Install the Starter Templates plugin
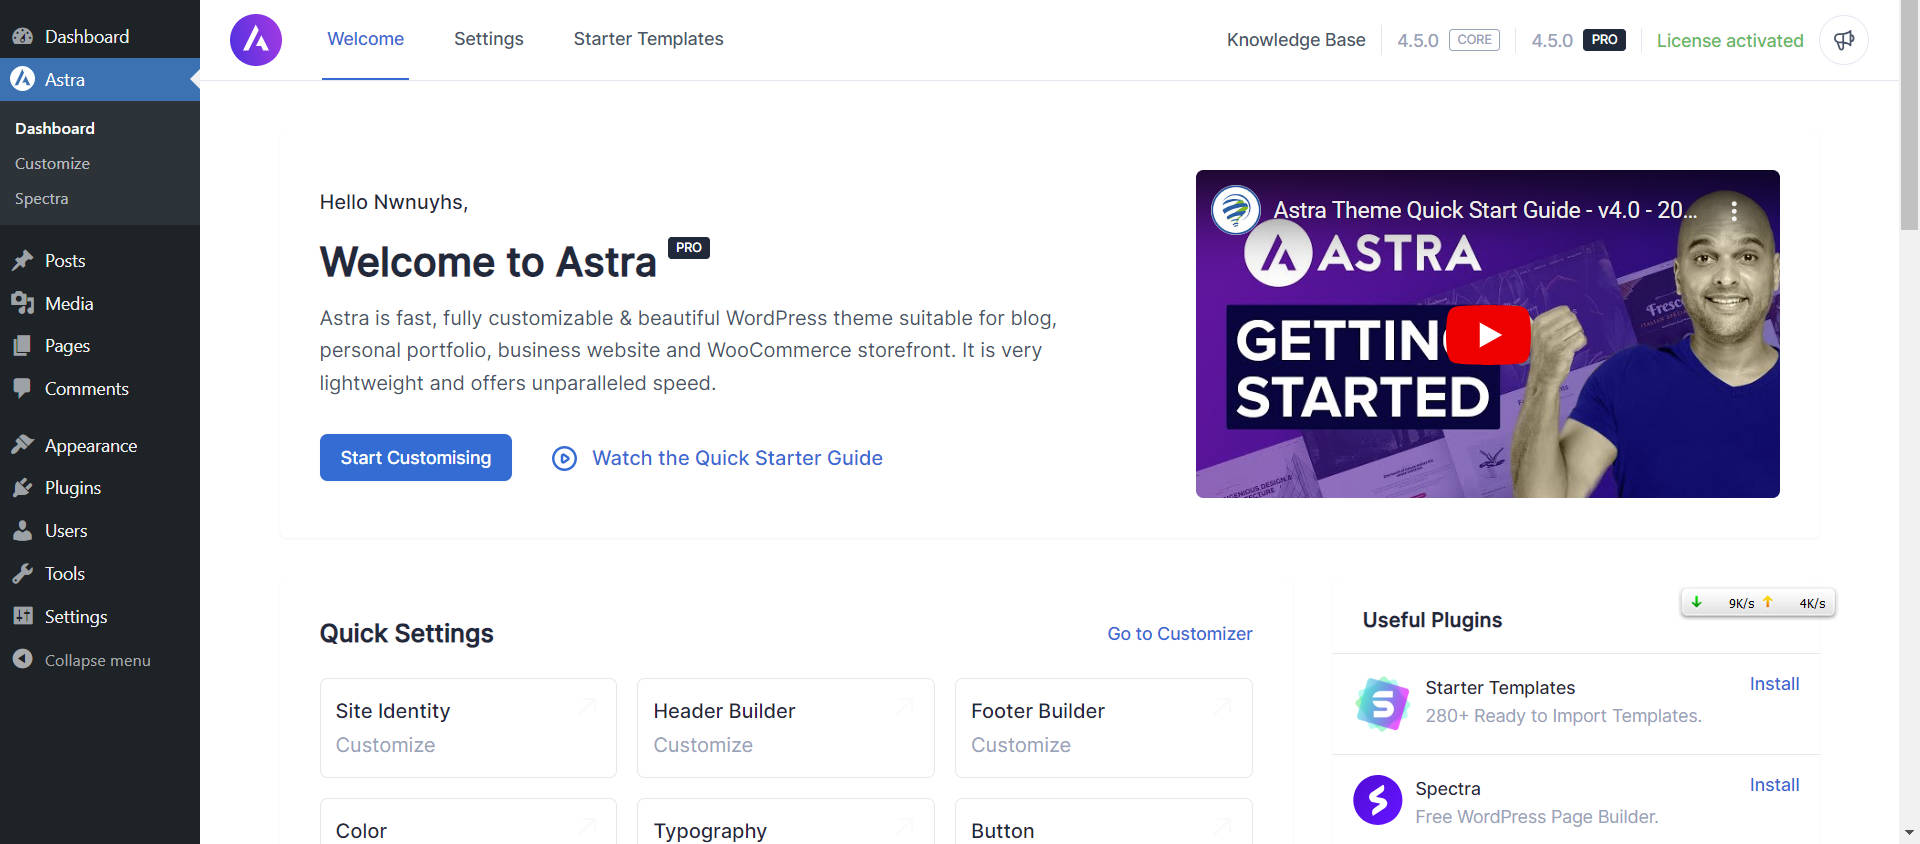 pos(1774,684)
